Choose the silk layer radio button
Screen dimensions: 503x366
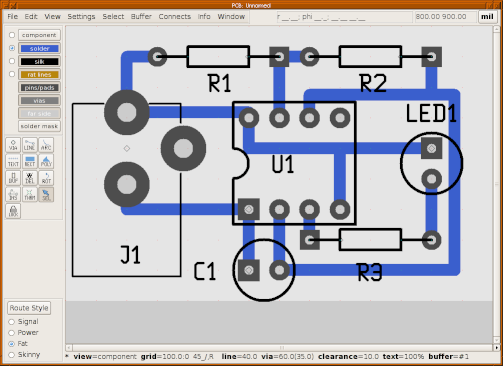12,61
